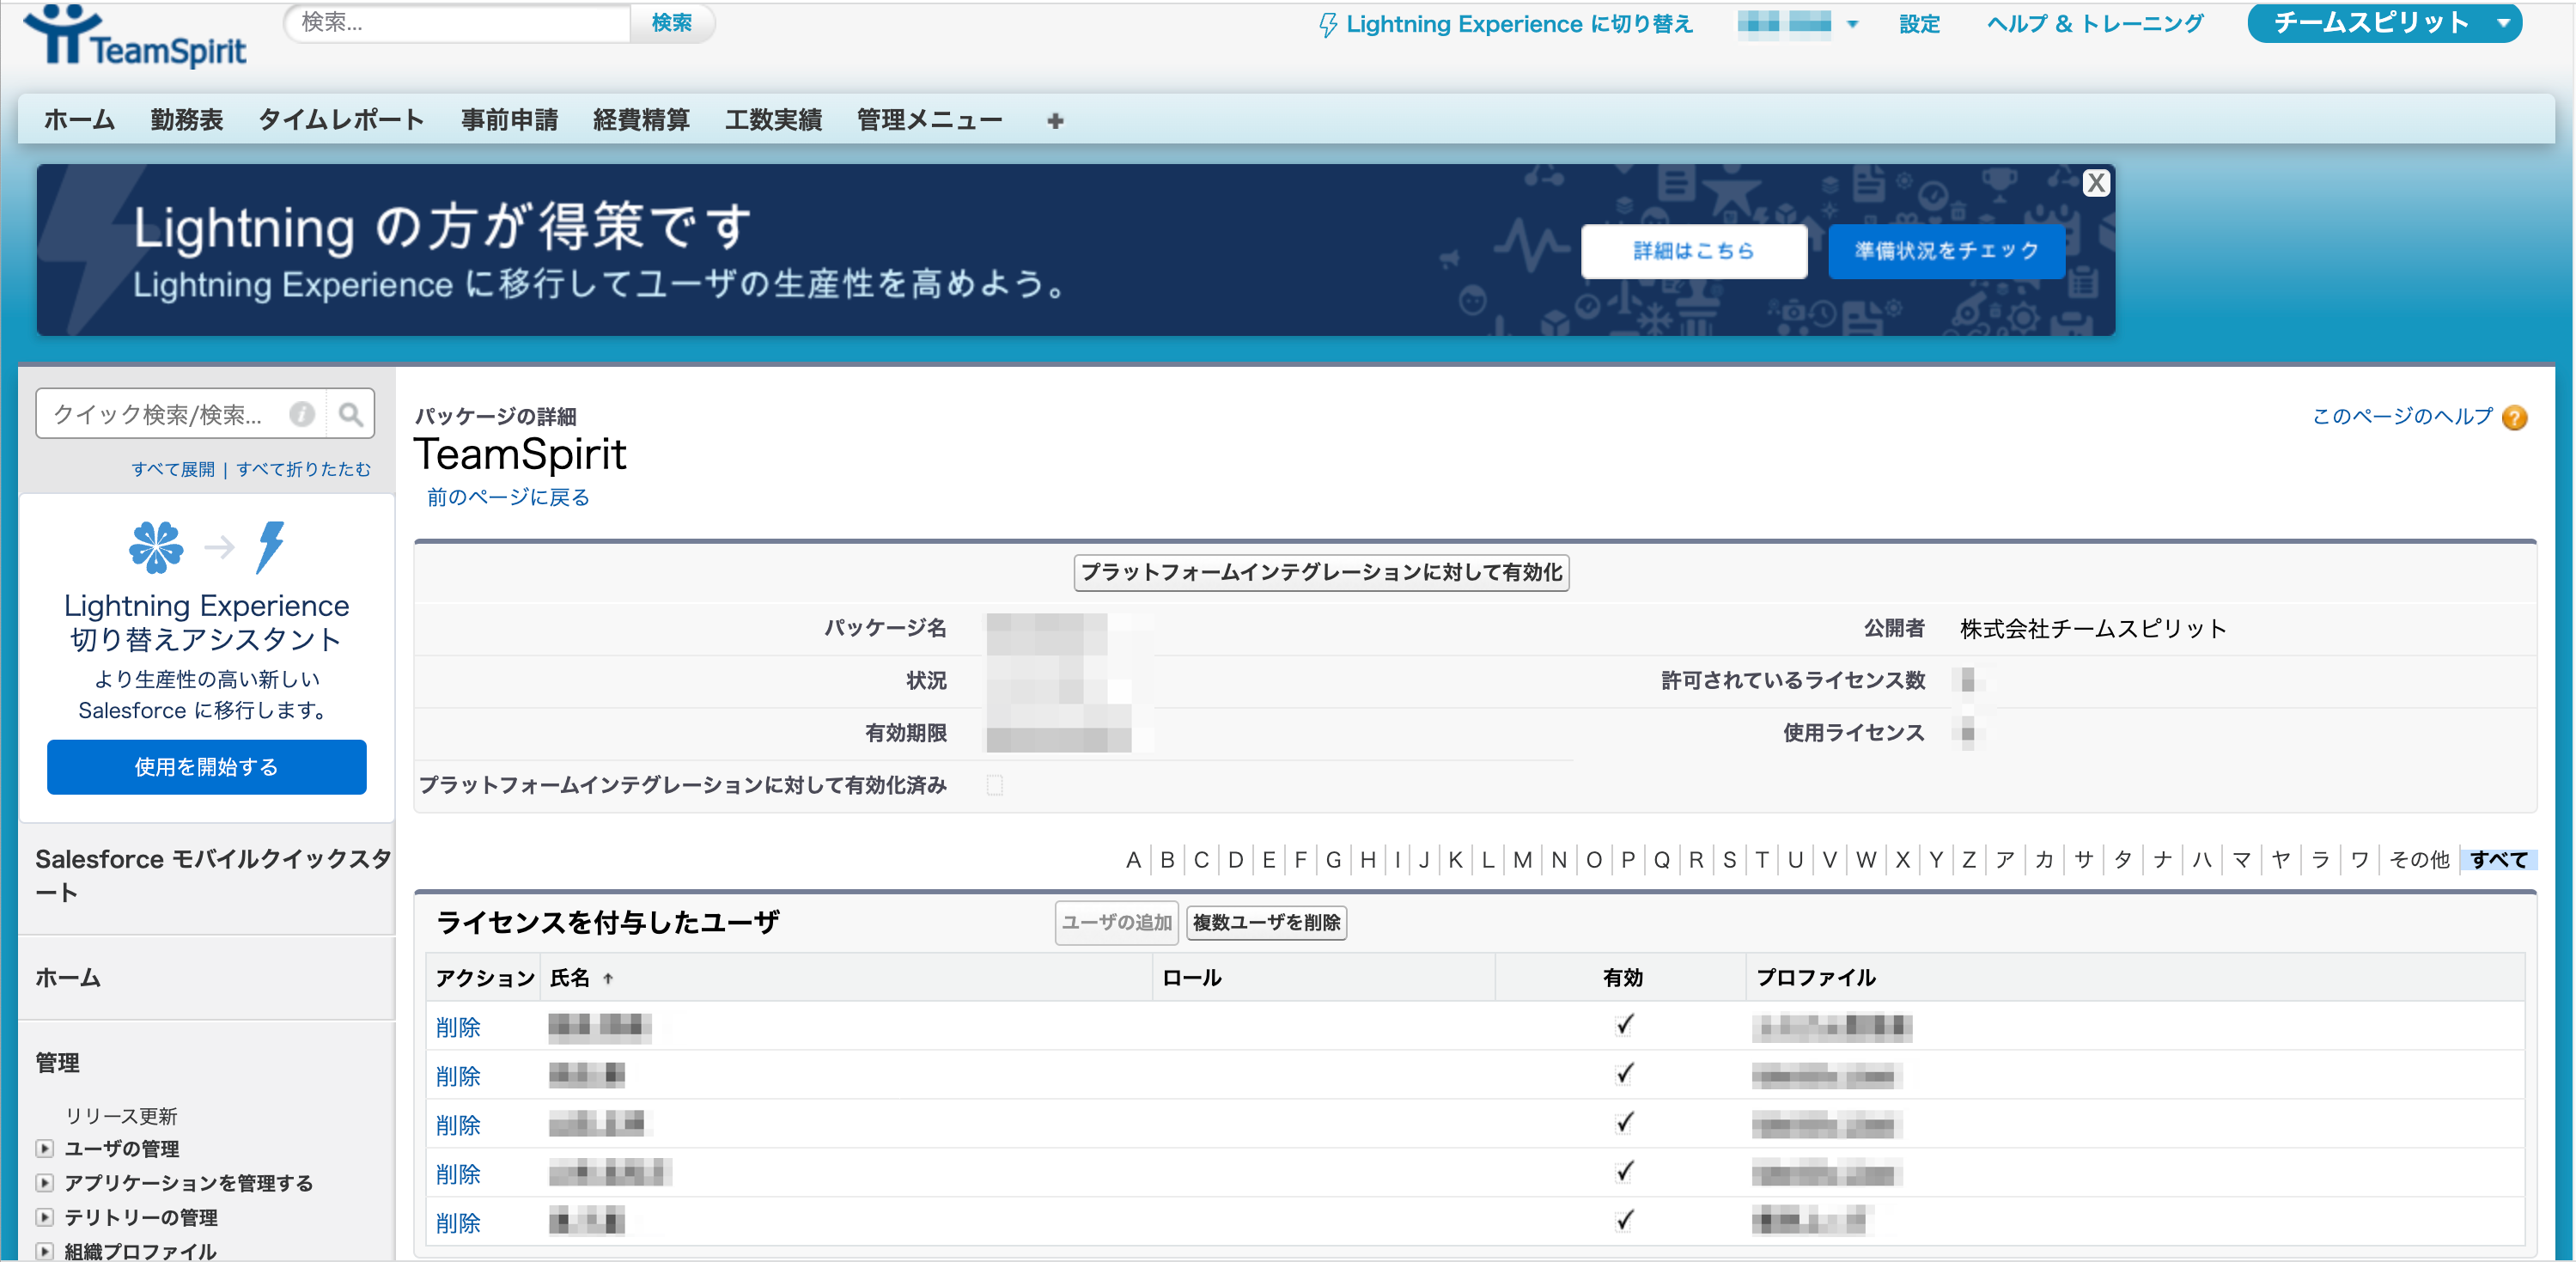Click the orange page help question icon

[x=2515, y=417]
